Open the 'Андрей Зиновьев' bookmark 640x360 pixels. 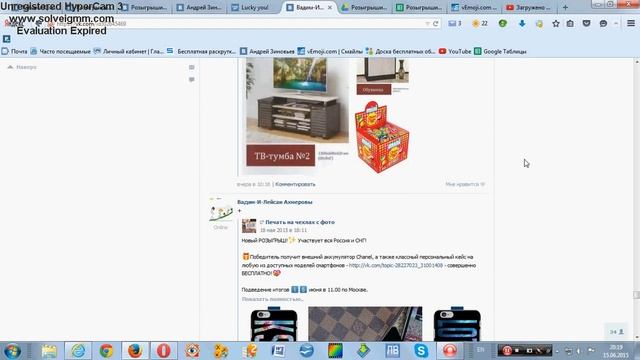point(267,51)
